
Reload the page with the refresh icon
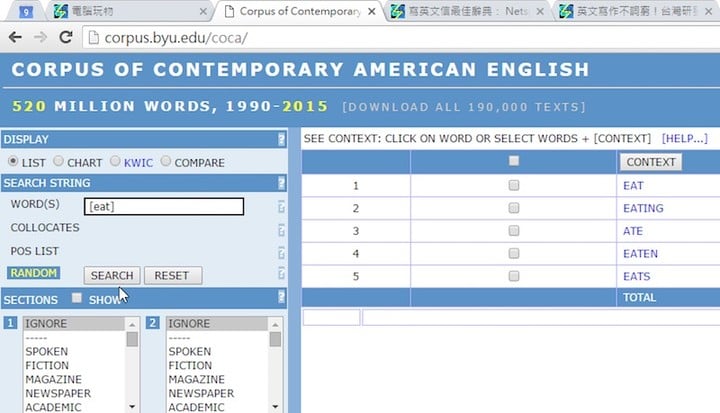(x=66, y=38)
